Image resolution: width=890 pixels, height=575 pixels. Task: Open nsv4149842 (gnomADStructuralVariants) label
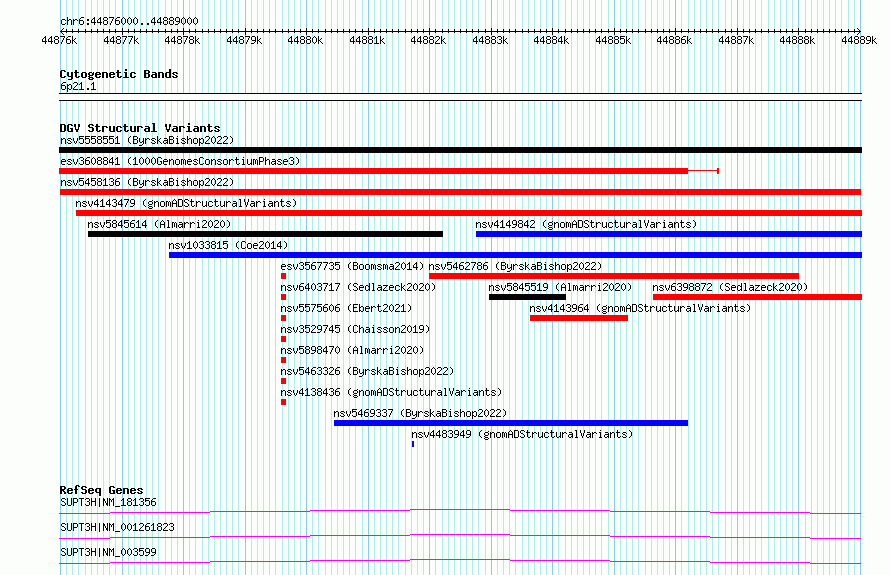point(586,224)
